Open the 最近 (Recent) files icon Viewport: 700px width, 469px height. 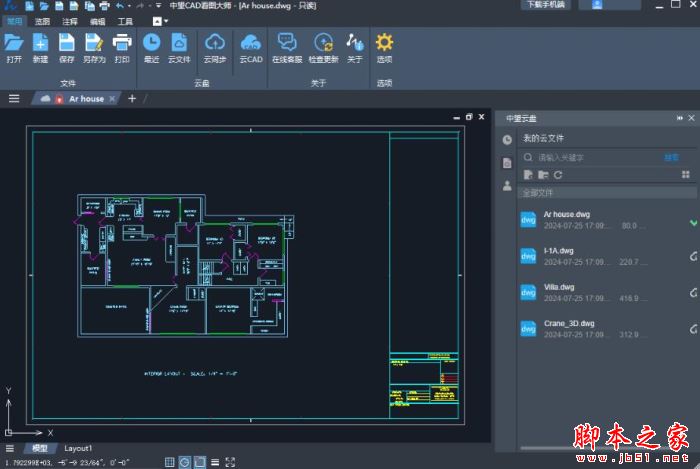(151, 43)
